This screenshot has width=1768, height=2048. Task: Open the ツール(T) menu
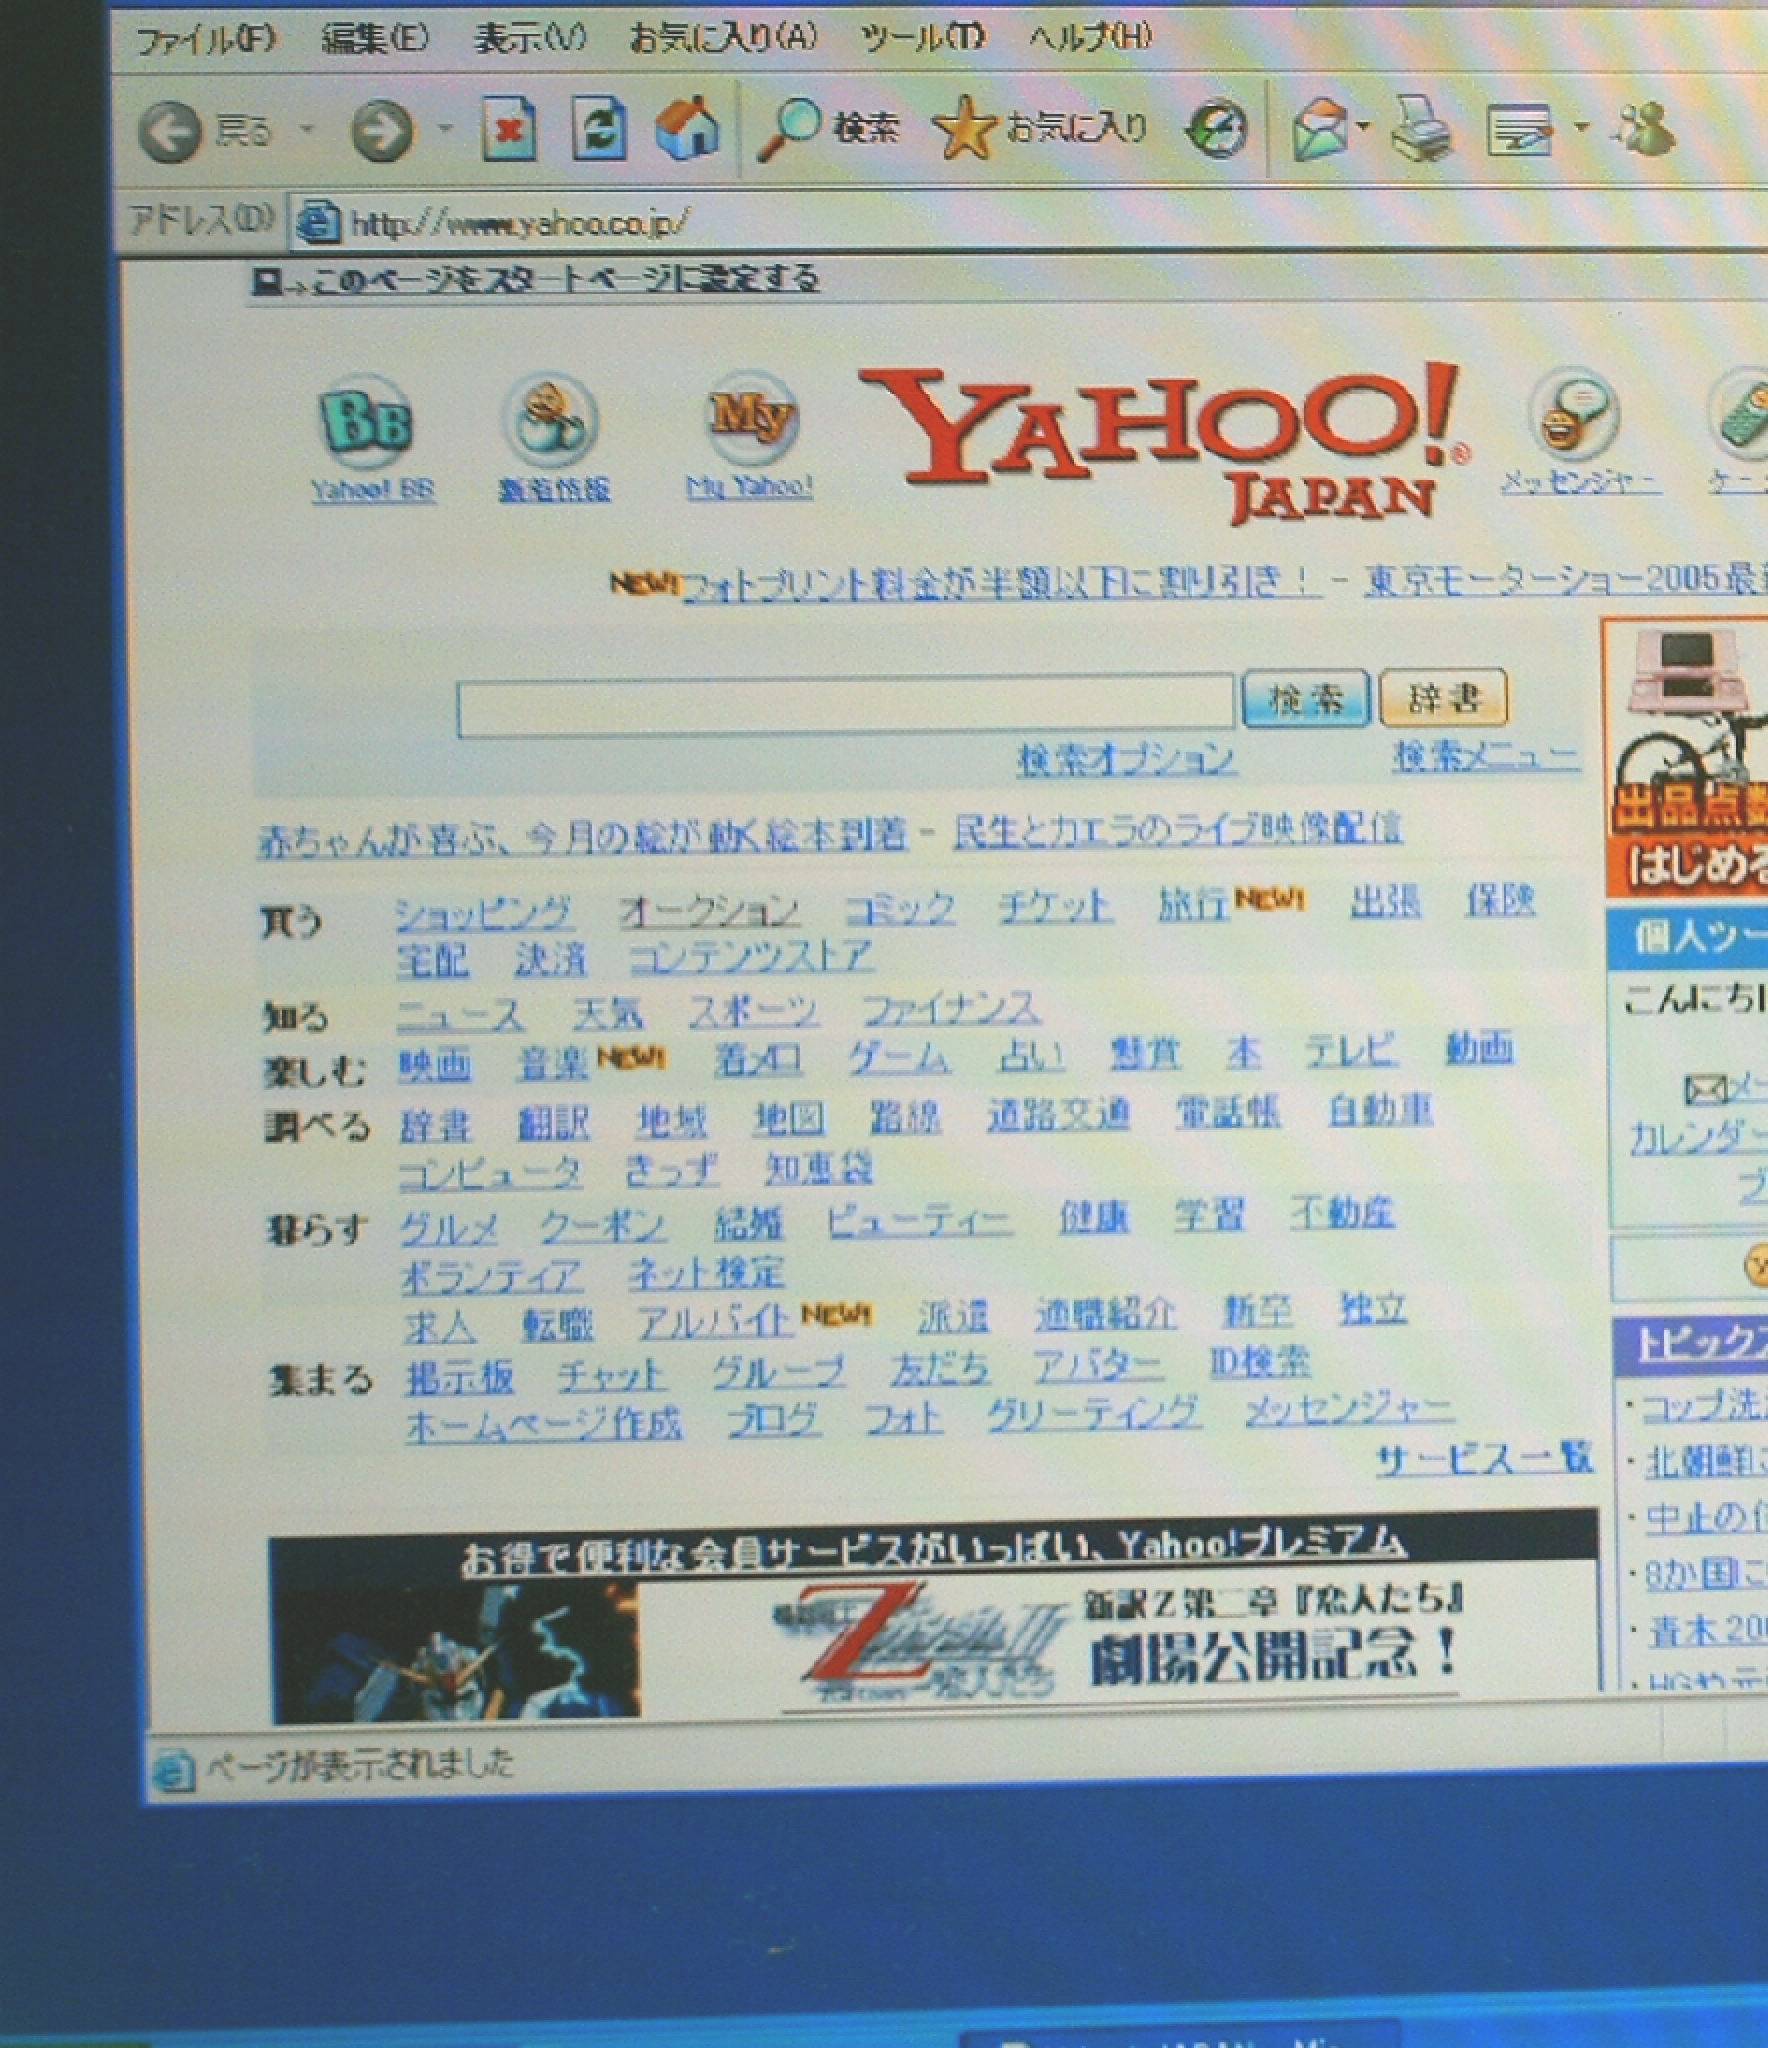[x=923, y=38]
